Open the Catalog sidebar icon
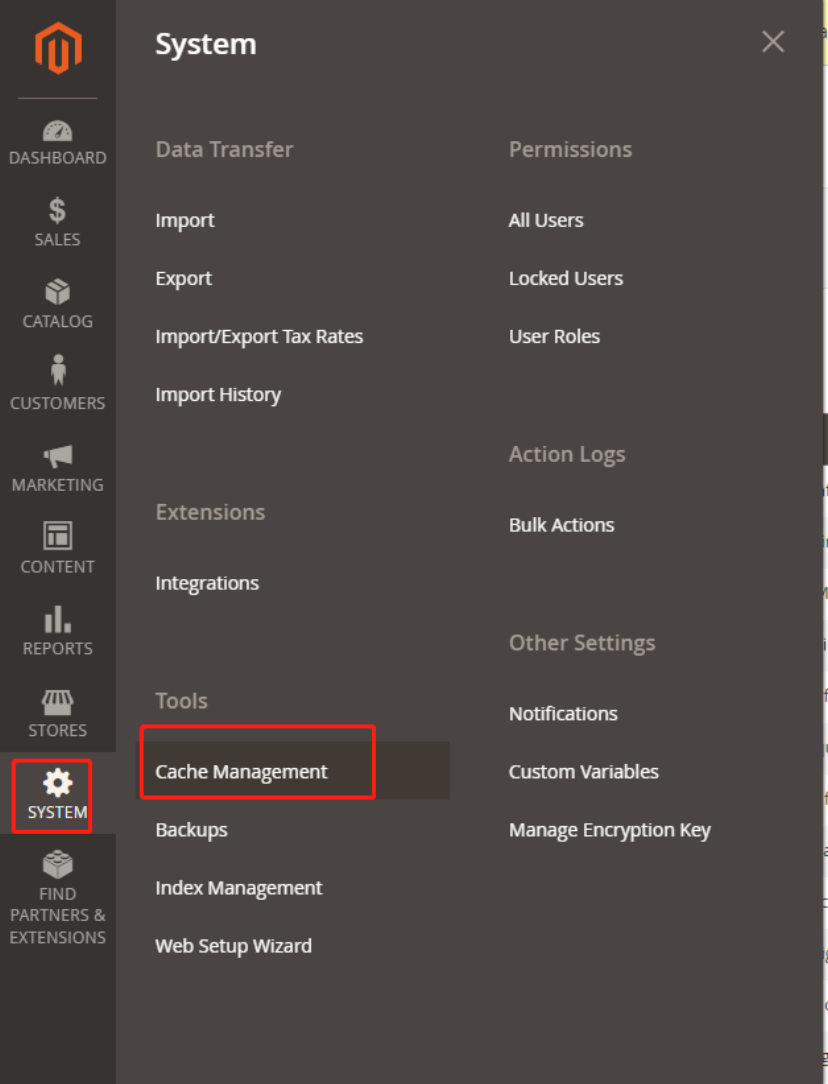The width and height of the screenshot is (828, 1084). click(x=57, y=304)
